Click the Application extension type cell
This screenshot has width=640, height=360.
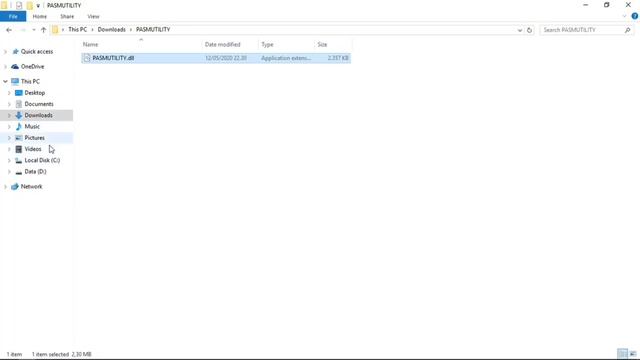coord(286,58)
